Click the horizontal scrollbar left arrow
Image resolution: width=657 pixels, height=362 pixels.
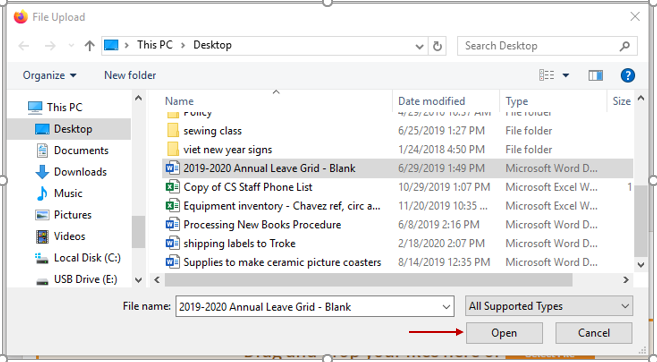[x=157, y=279]
